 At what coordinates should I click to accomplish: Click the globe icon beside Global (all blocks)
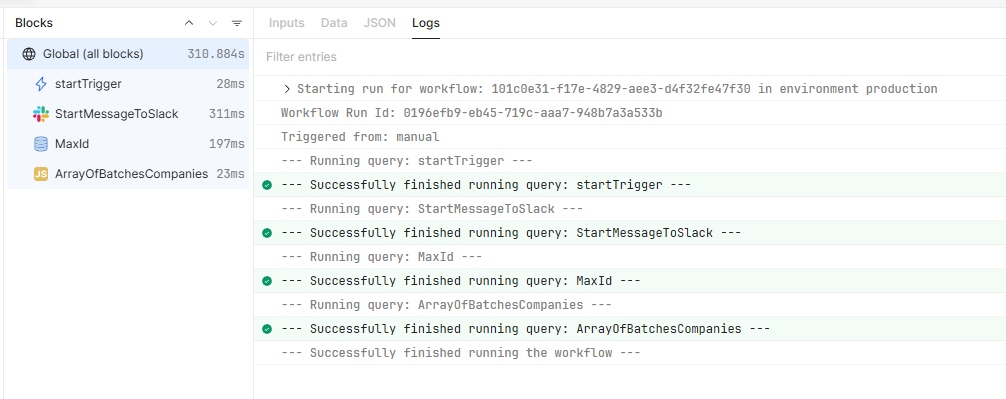click(x=29, y=54)
